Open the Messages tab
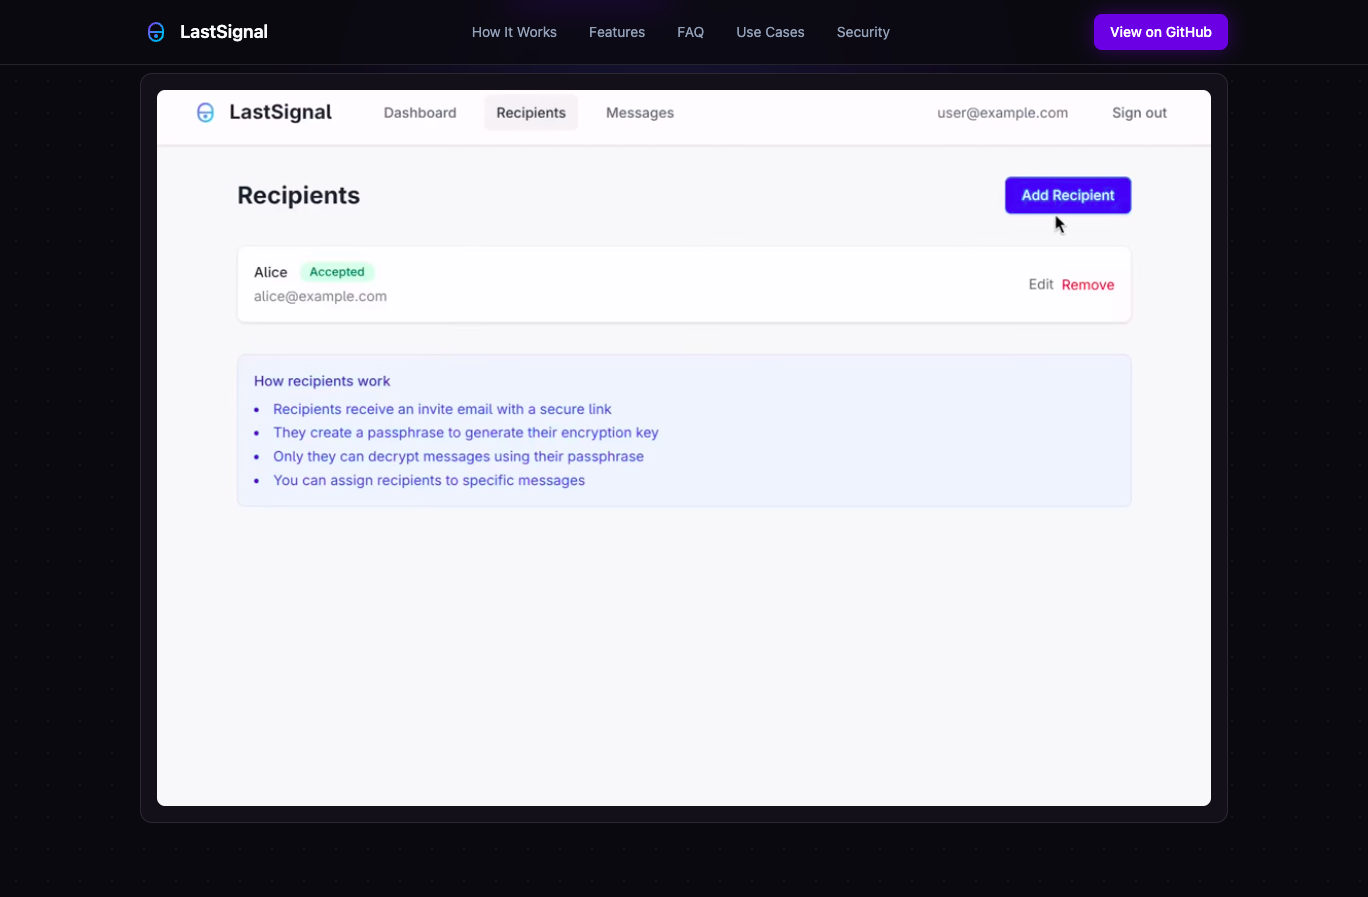Viewport: 1368px width, 897px height. 640,113
